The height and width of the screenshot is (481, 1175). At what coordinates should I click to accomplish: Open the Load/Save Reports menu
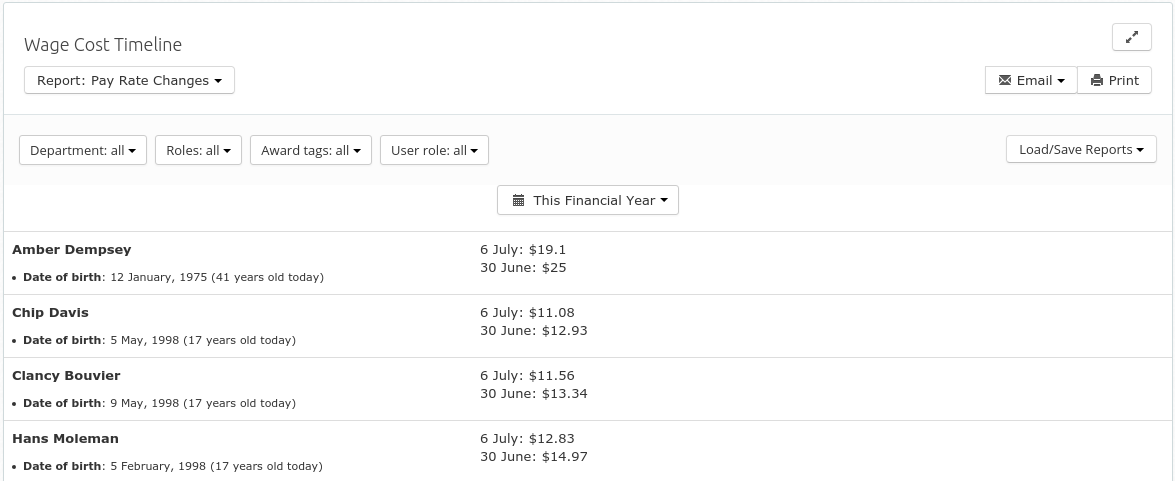(1081, 149)
